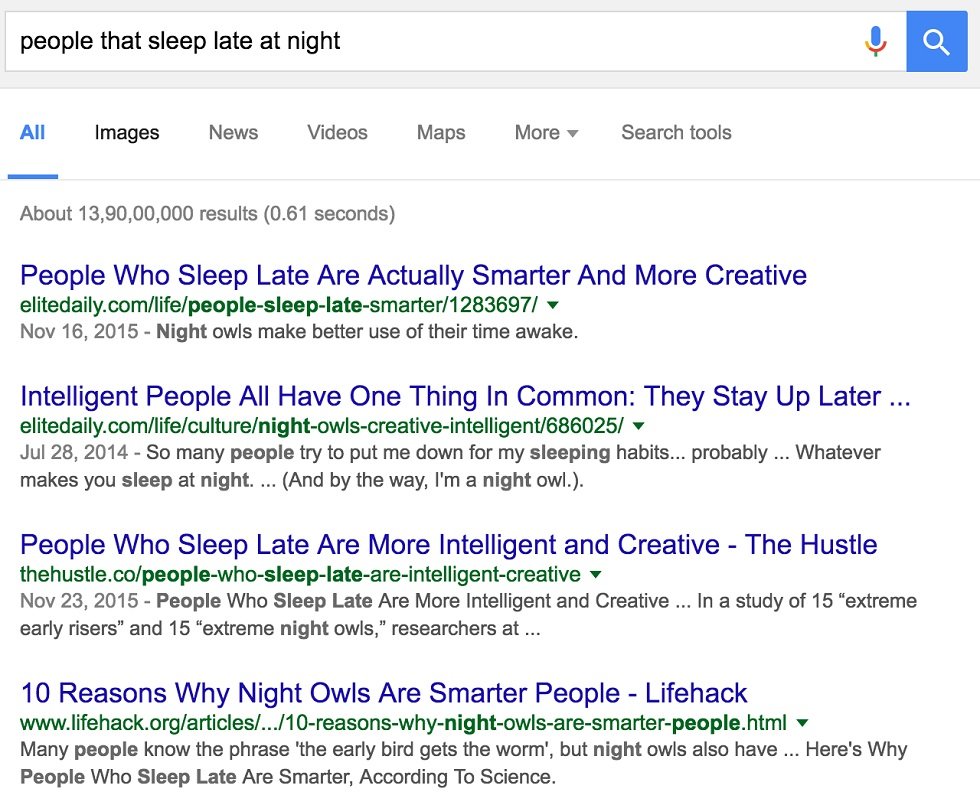
Task: Open the Maps tab
Action: (441, 132)
